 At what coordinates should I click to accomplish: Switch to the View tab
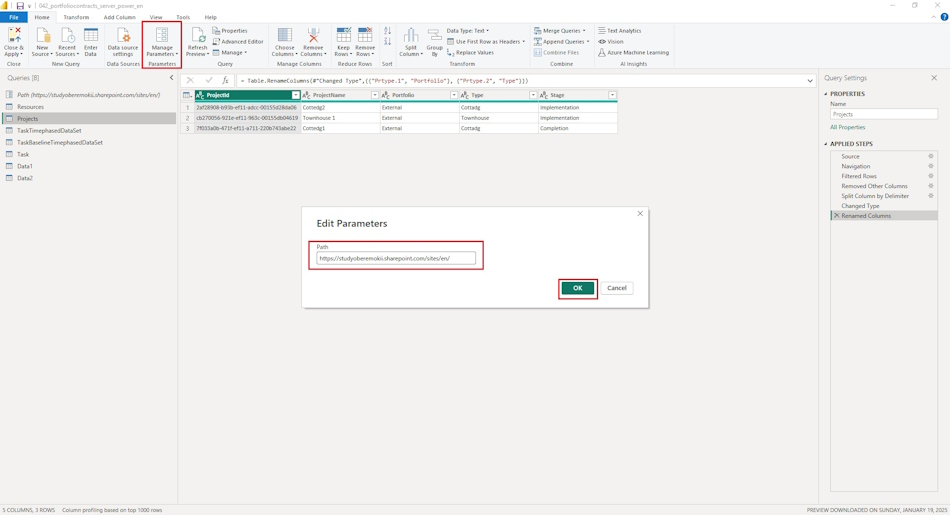156,18
